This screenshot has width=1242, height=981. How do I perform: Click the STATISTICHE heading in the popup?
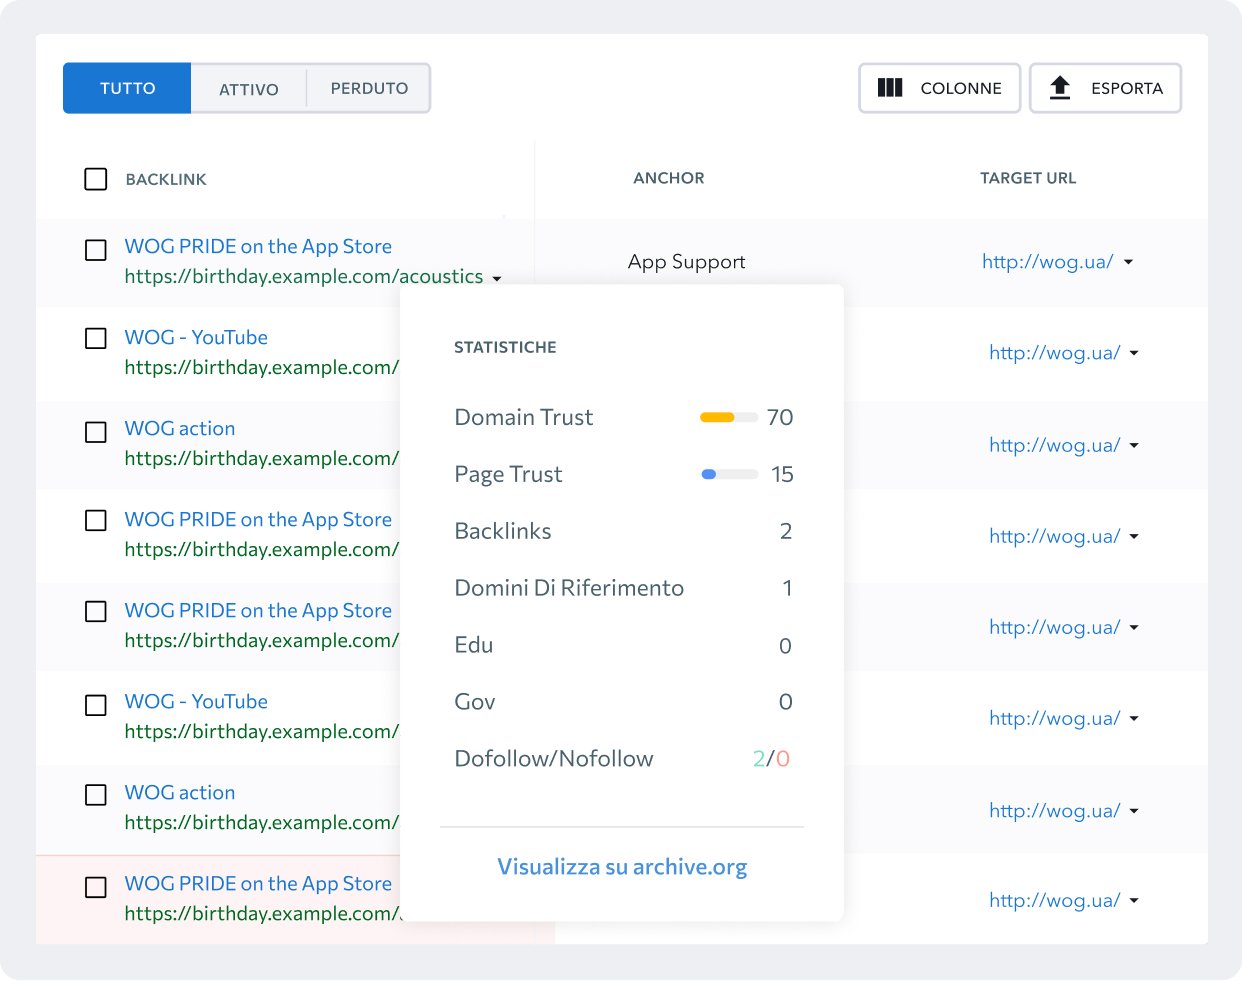coord(505,347)
